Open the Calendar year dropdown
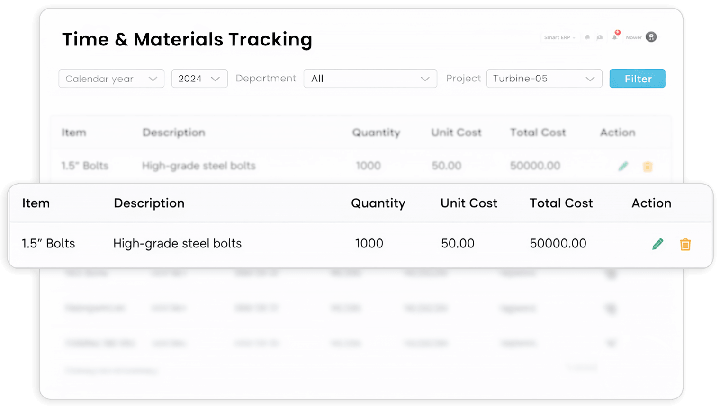This screenshot has height=414, width=720. [x=111, y=78]
